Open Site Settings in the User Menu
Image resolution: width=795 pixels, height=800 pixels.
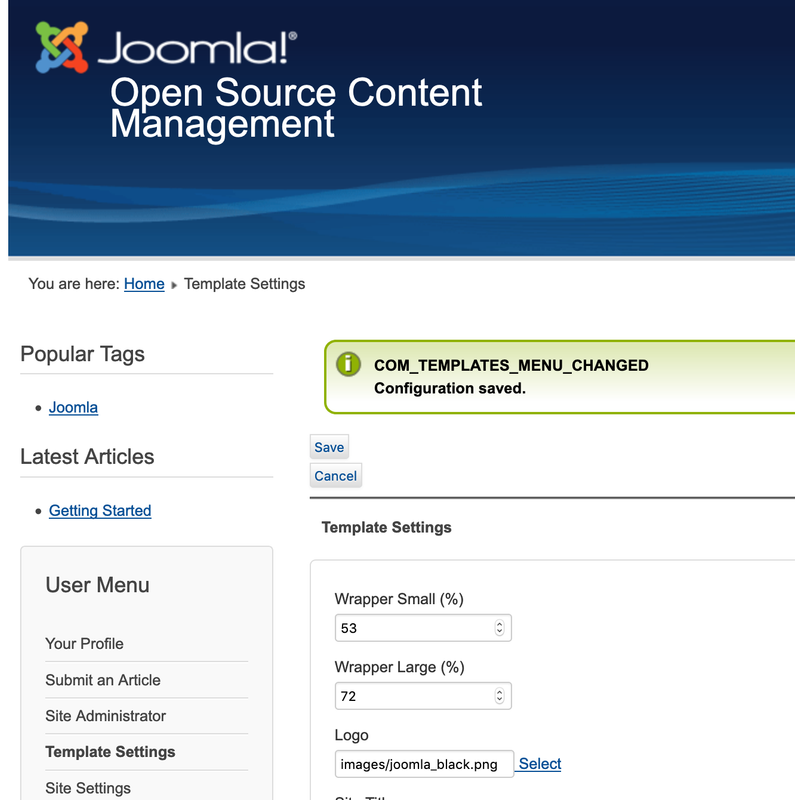pos(88,788)
